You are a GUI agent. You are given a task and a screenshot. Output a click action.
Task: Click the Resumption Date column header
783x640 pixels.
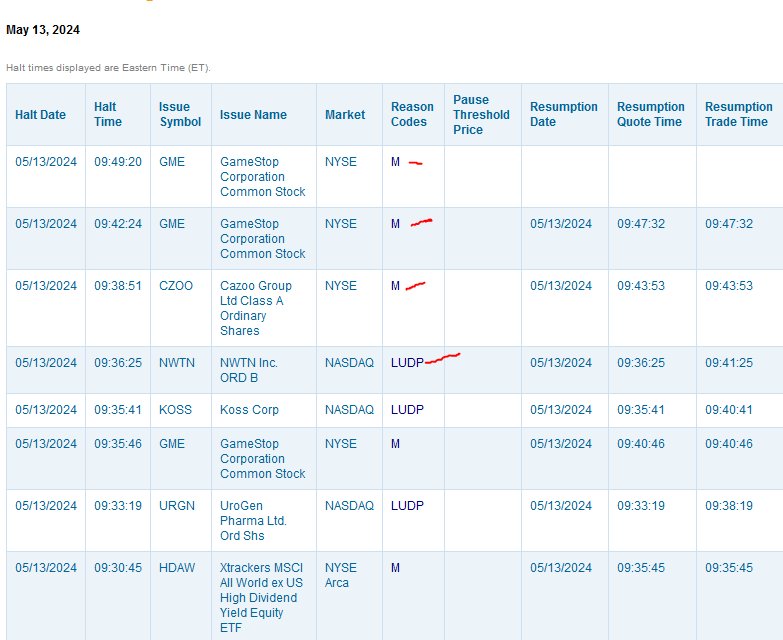tap(564, 114)
